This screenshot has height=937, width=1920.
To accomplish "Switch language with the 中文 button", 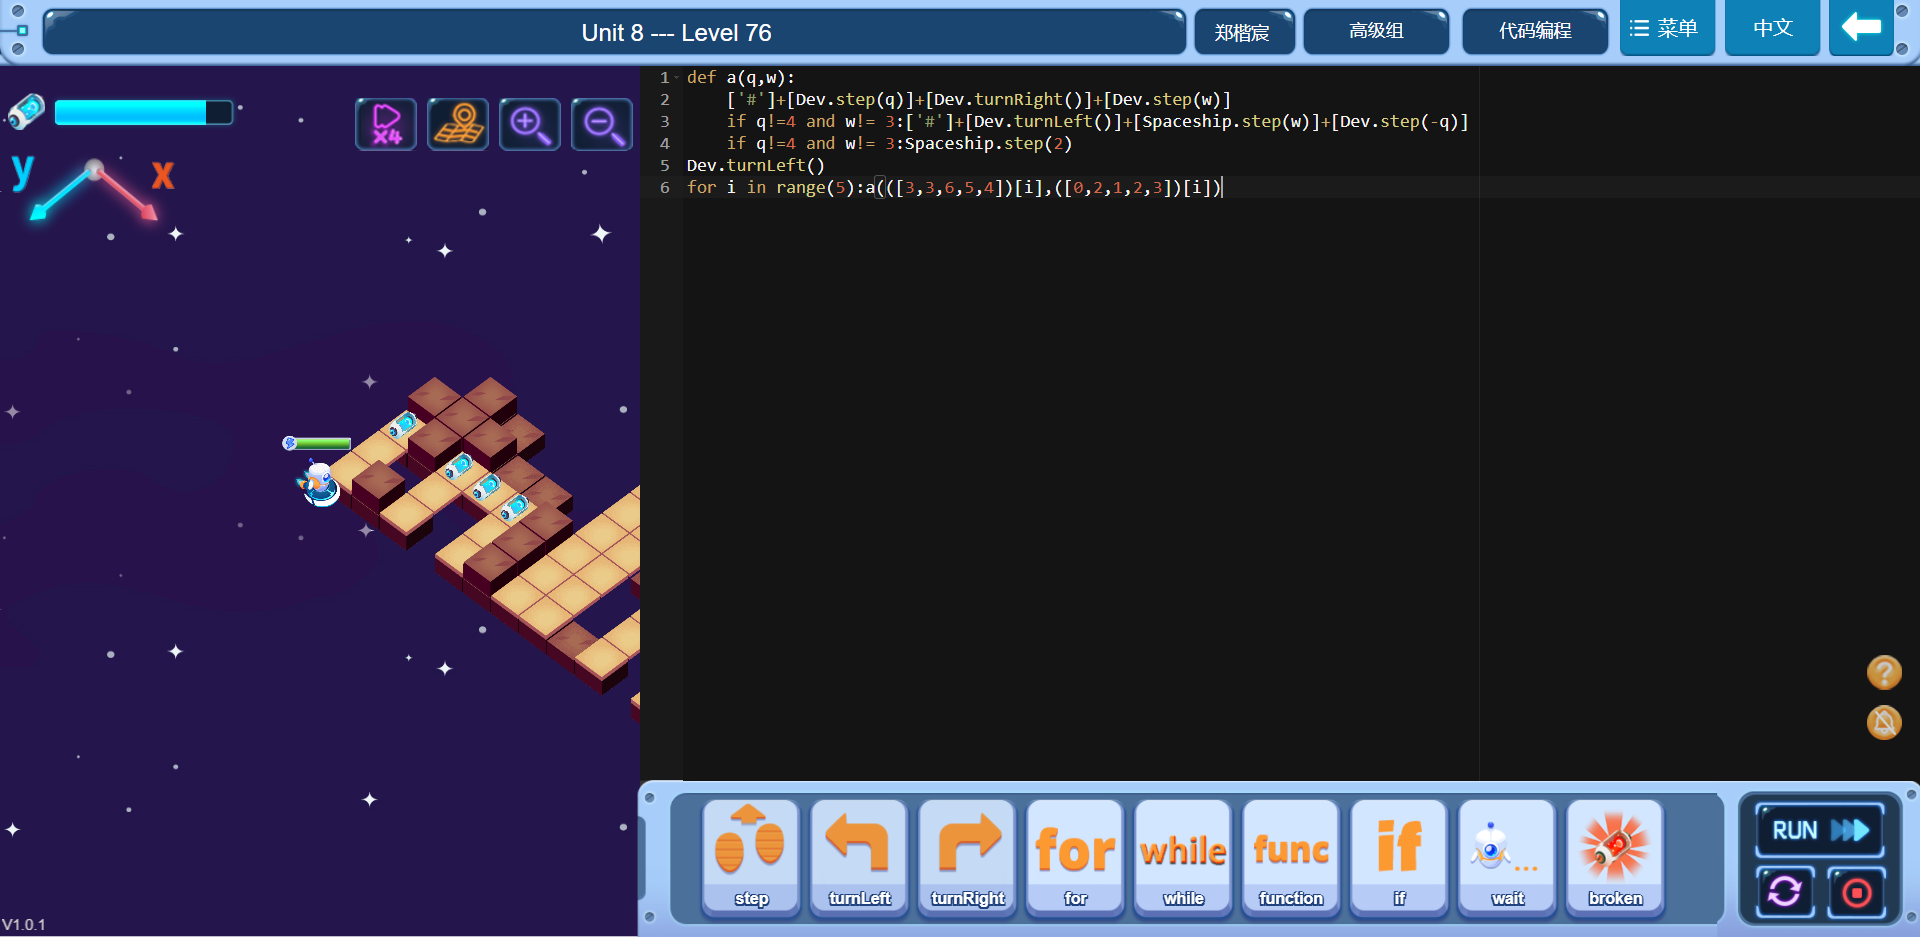I will pos(1772,28).
